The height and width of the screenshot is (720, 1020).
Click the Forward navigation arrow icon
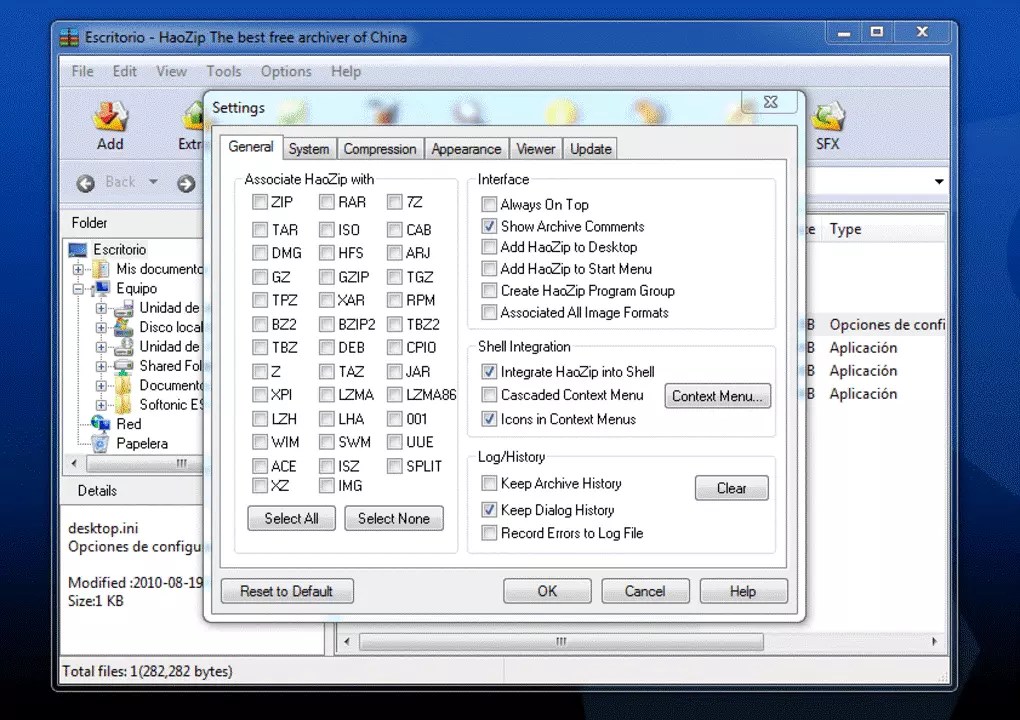(x=186, y=184)
